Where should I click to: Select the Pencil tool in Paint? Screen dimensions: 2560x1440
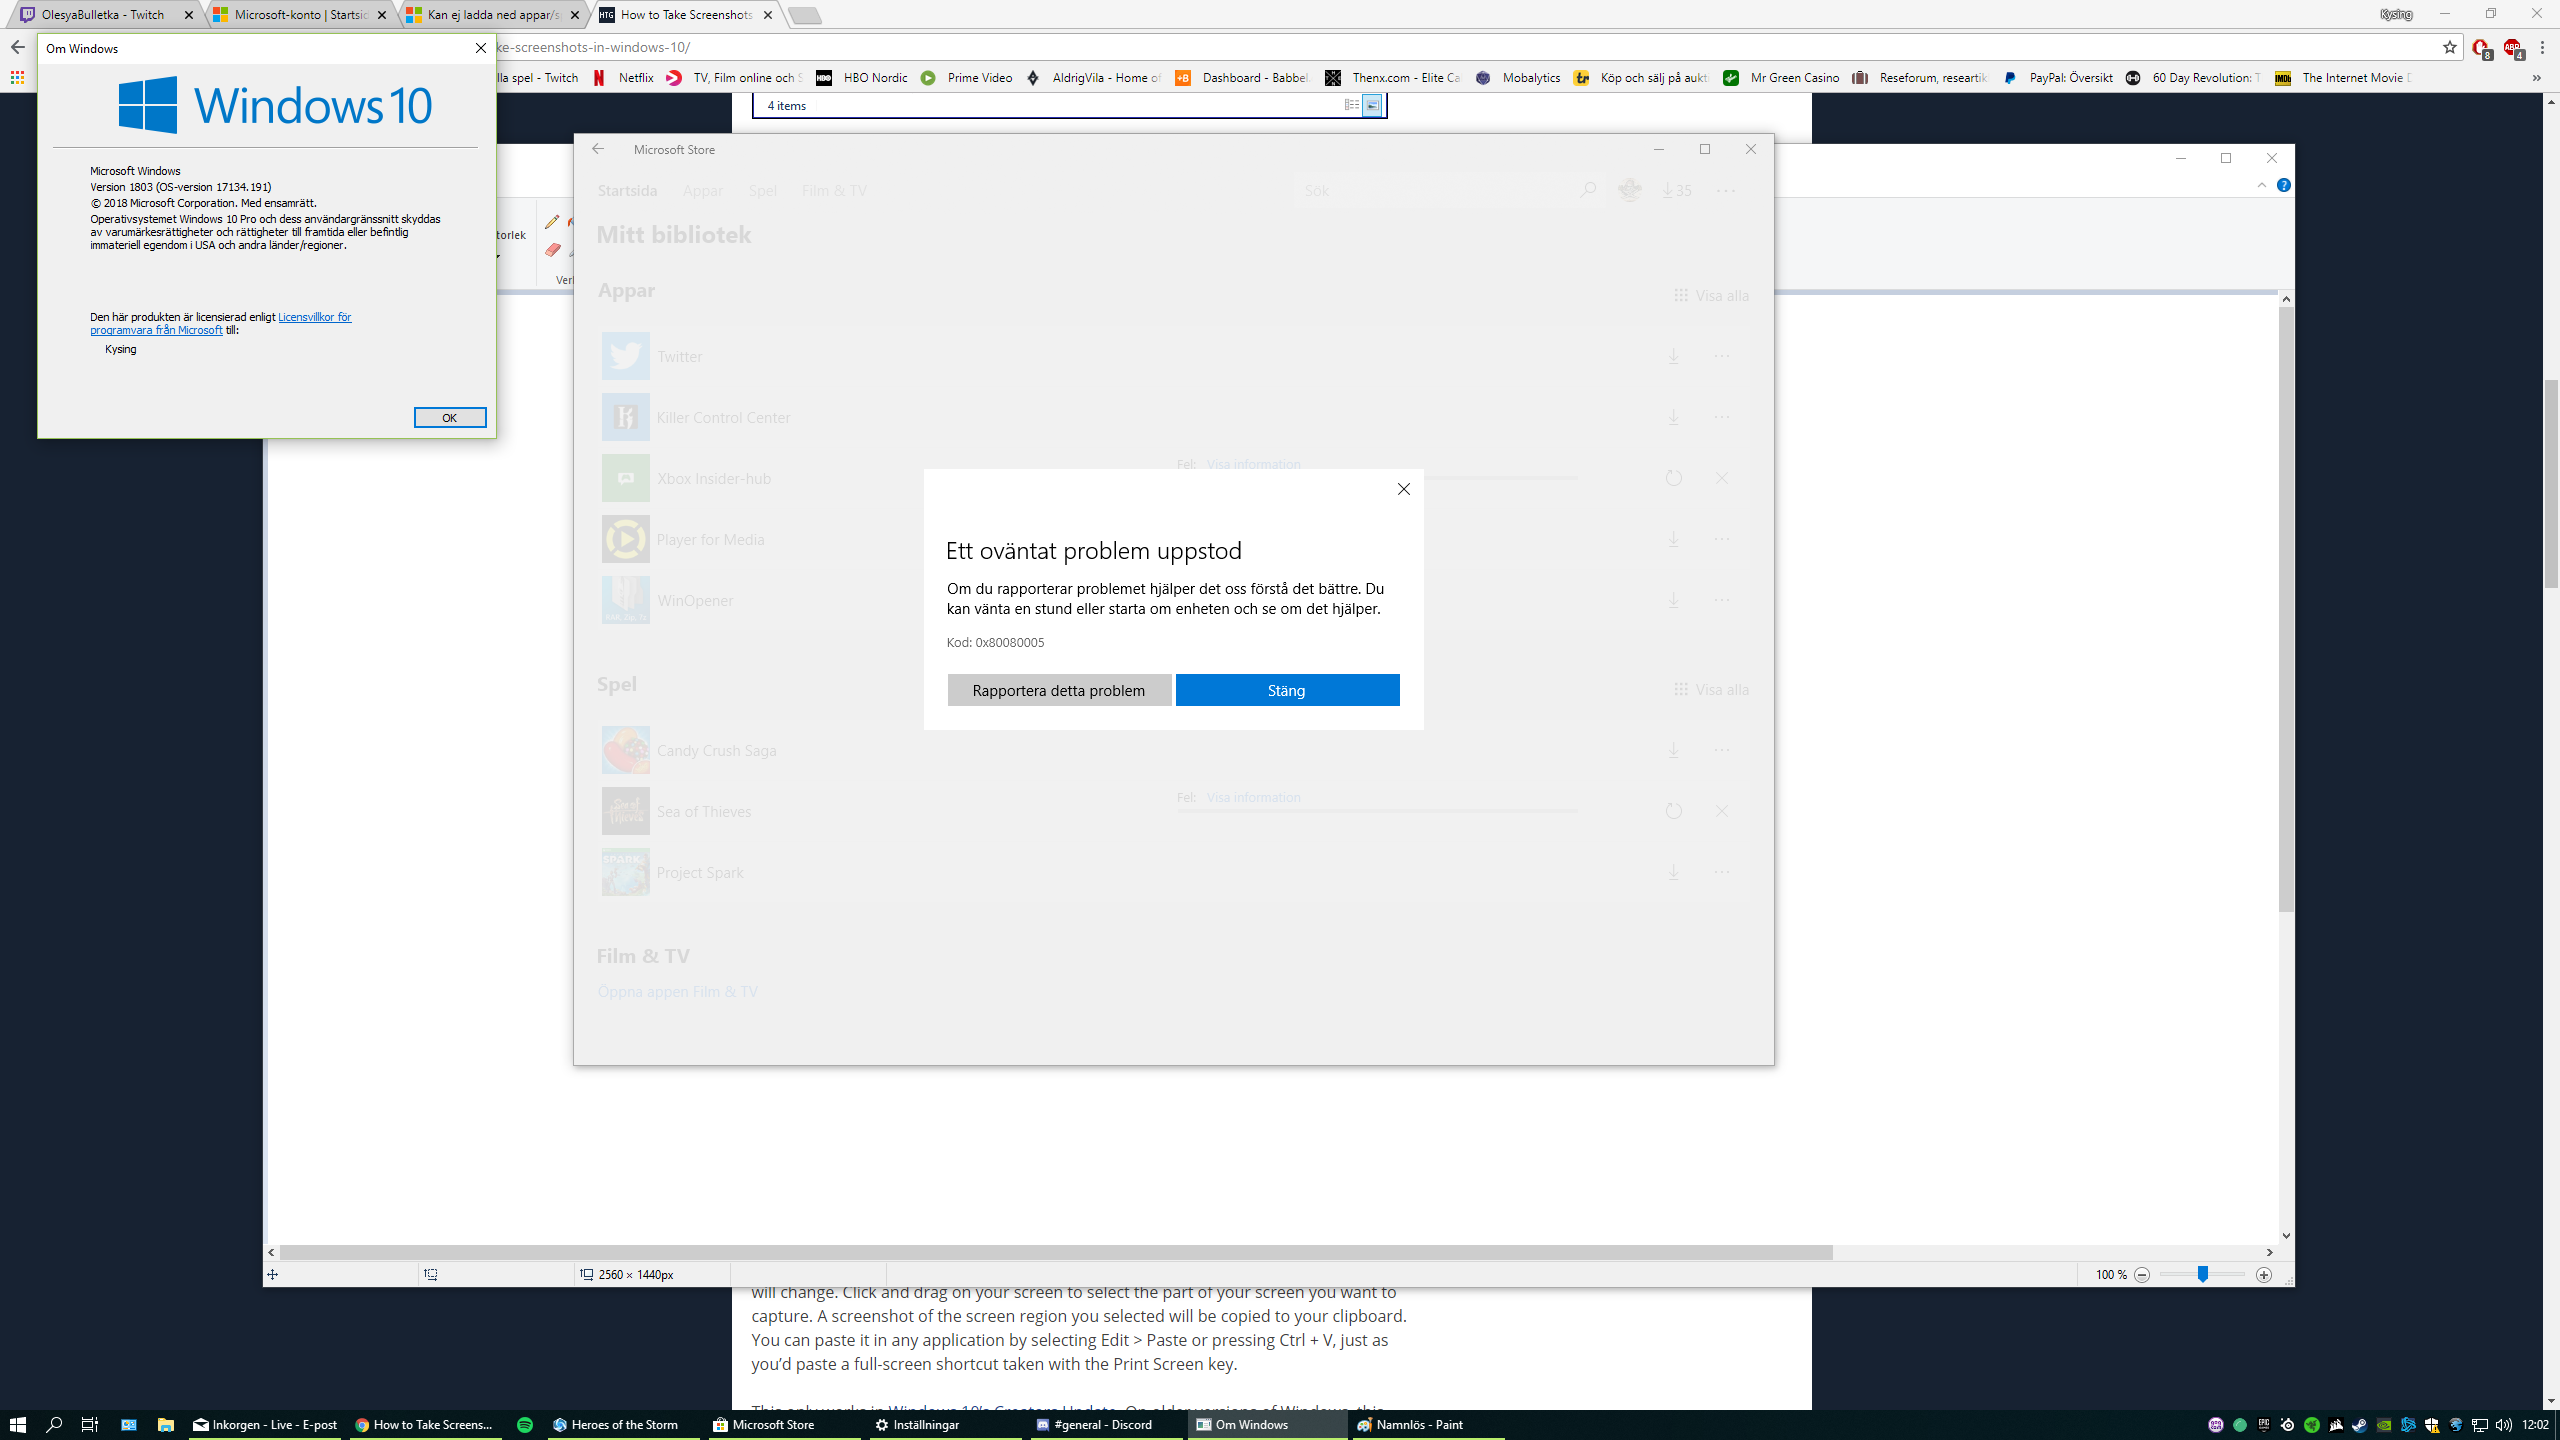click(x=552, y=222)
